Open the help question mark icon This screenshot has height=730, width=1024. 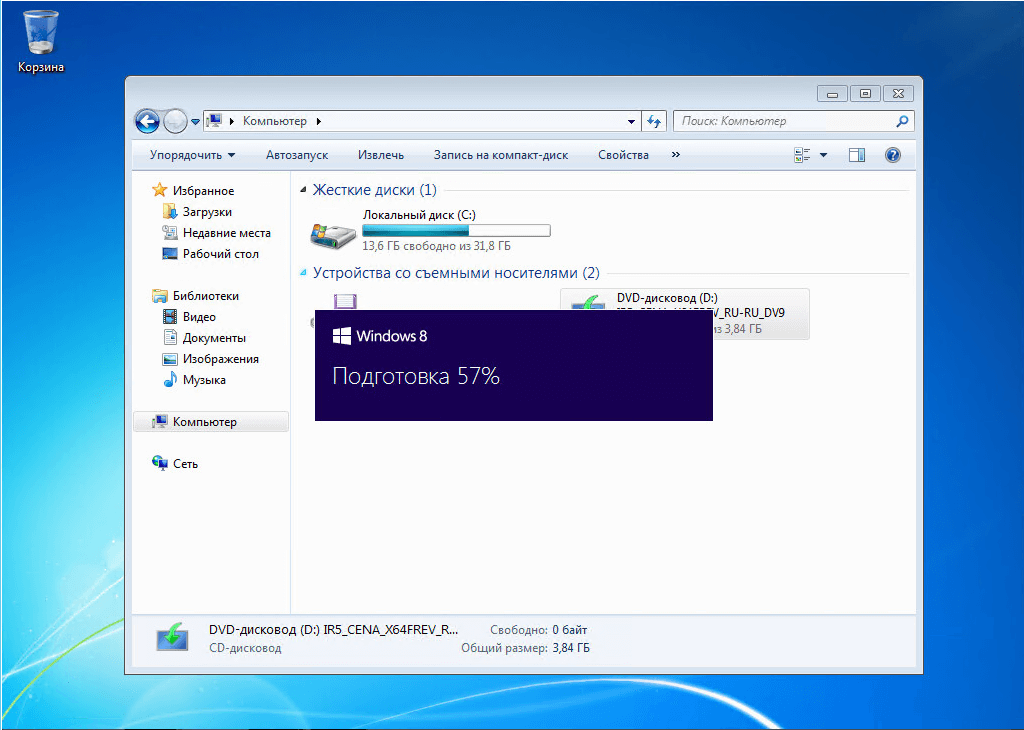tap(893, 155)
